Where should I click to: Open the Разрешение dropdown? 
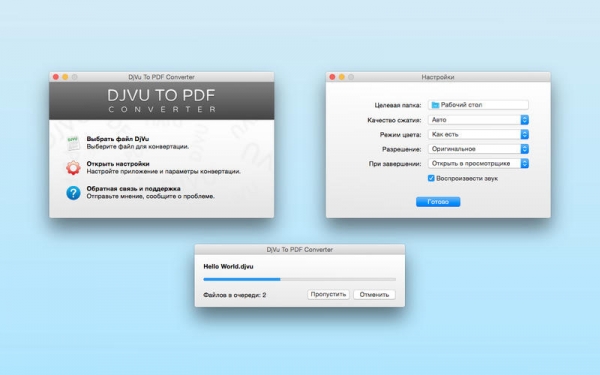click(478, 149)
